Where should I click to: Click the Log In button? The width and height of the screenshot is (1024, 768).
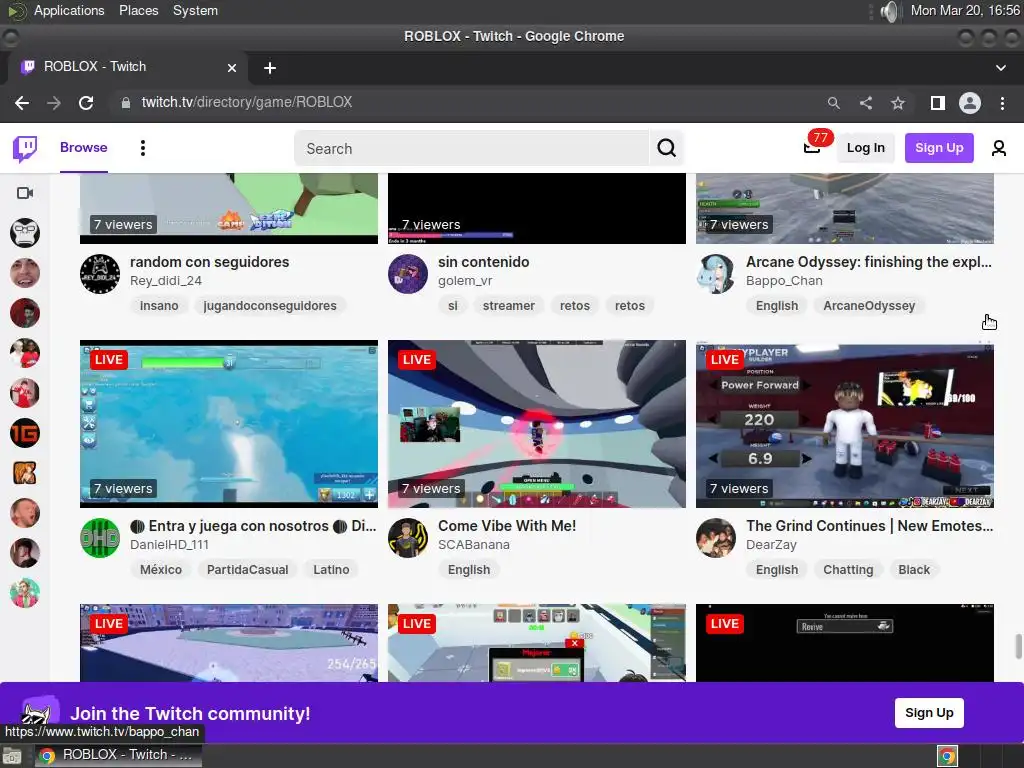[865, 148]
